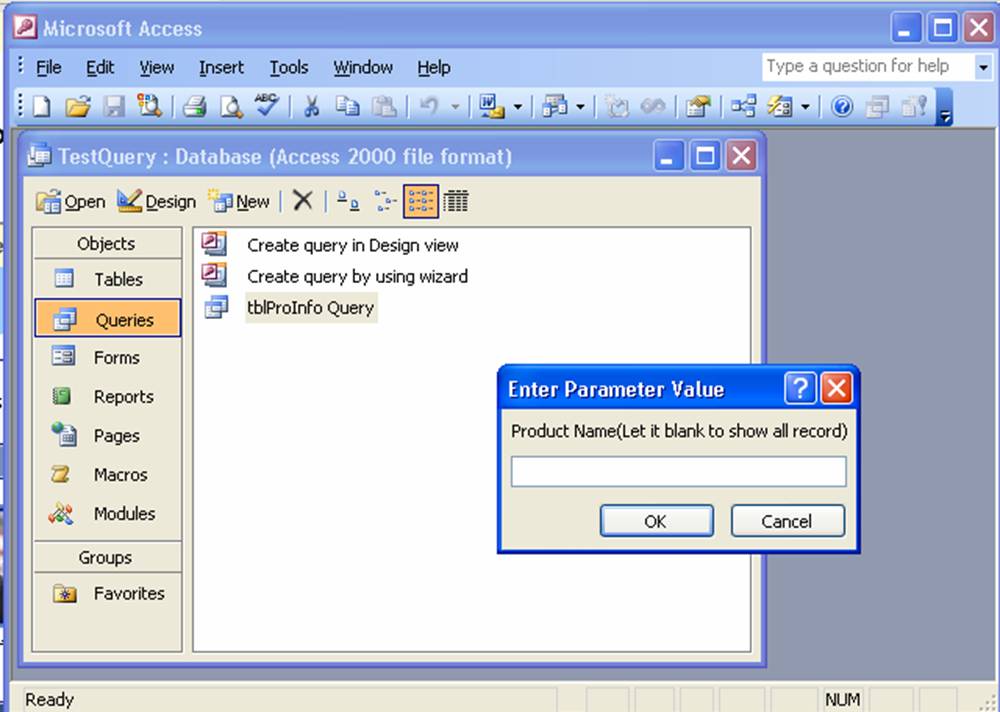The width and height of the screenshot is (1000, 712).
Task: Open the Favorites group
Action: coord(108,593)
